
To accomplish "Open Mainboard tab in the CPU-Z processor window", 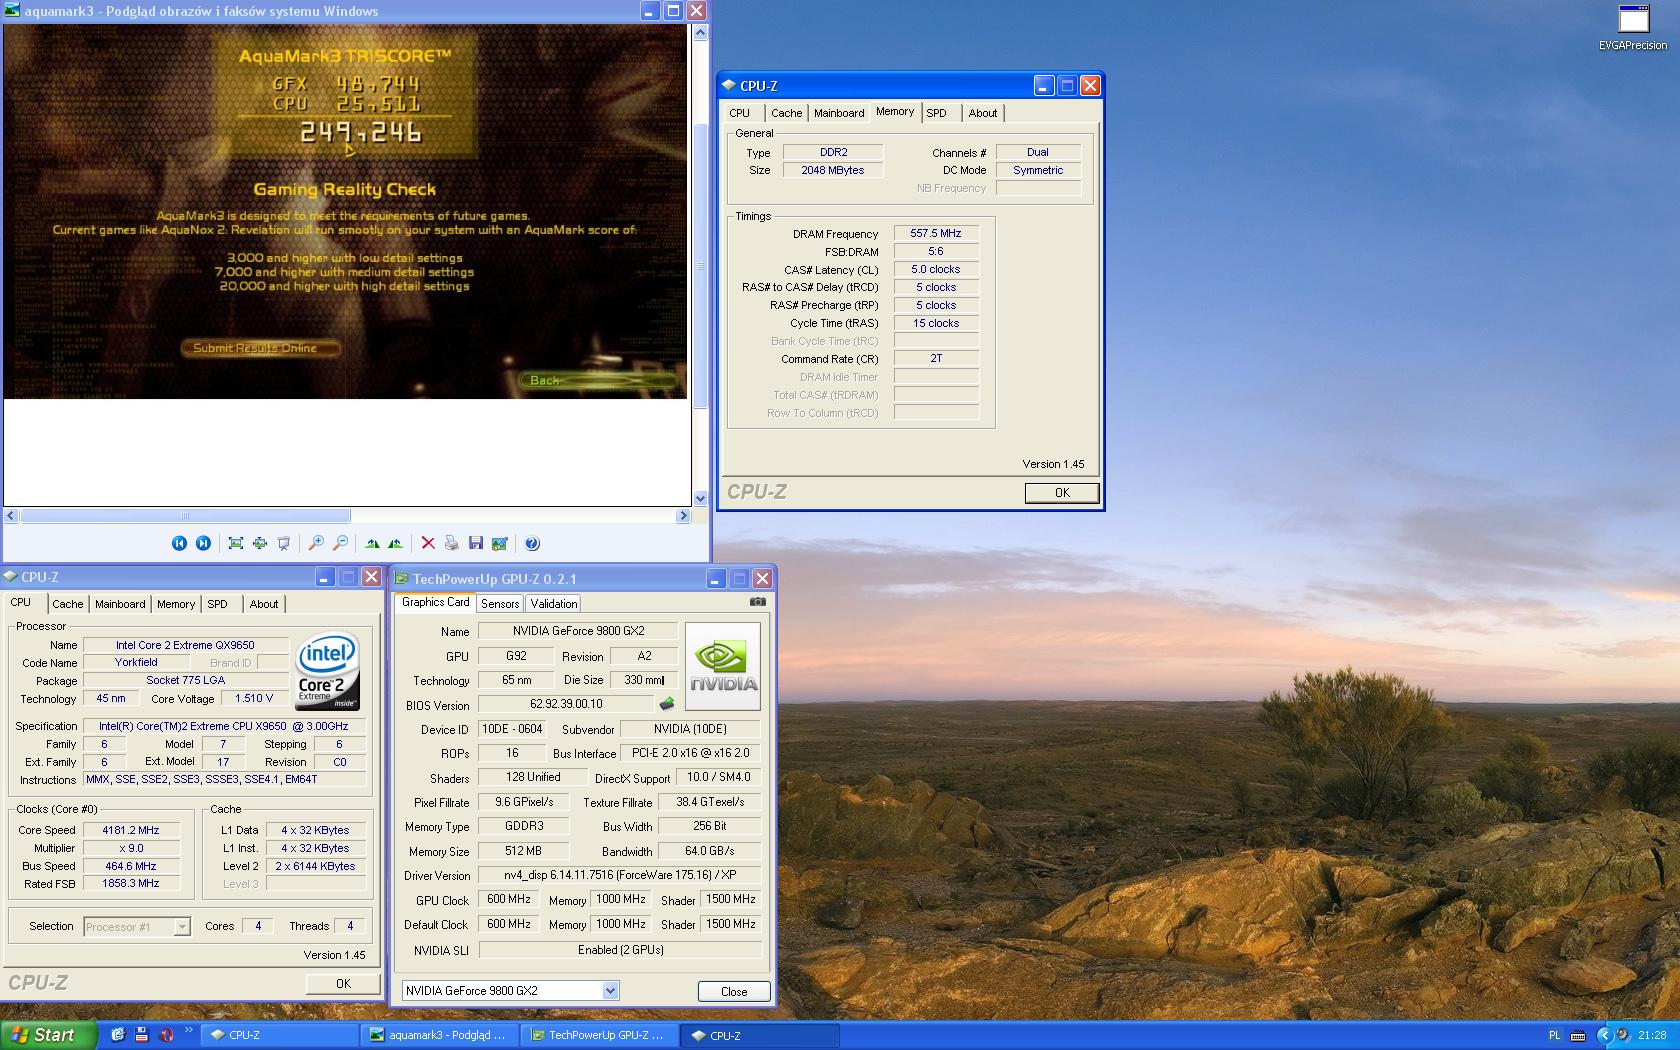I will coord(120,604).
